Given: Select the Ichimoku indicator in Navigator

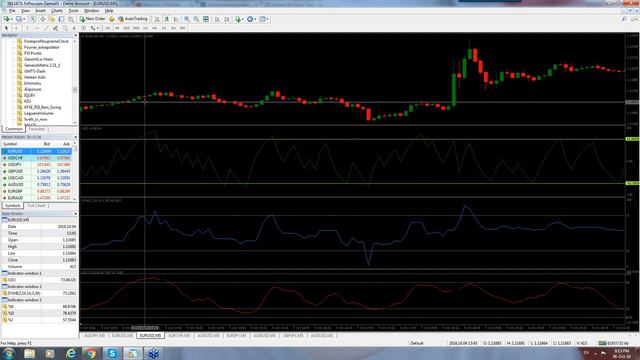Looking at the screenshot, I should [x=32, y=83].
